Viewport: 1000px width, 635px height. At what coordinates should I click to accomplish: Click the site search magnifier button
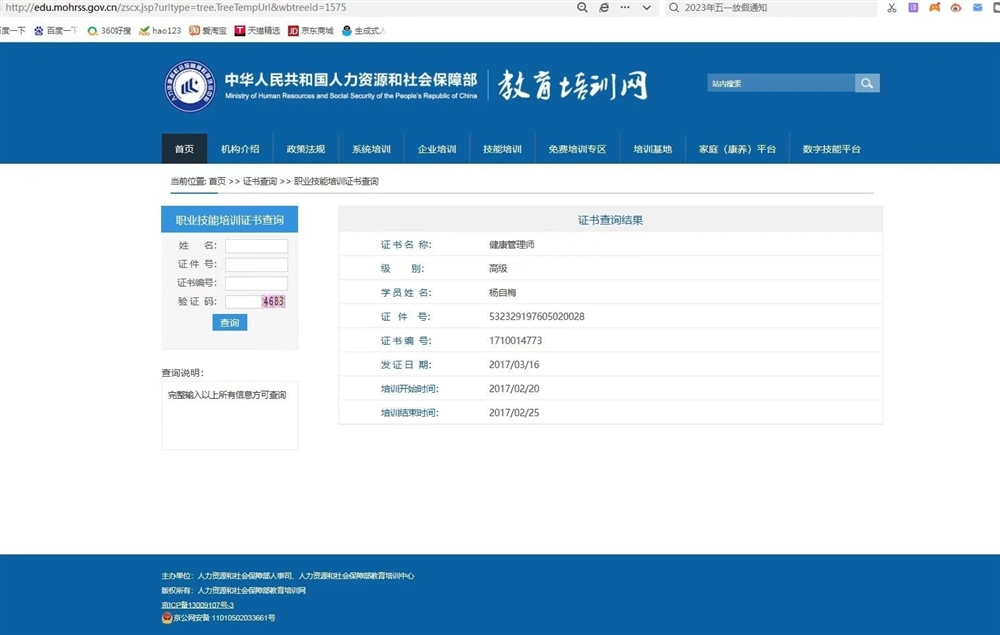pyautogui.click(x=867, y=83)
